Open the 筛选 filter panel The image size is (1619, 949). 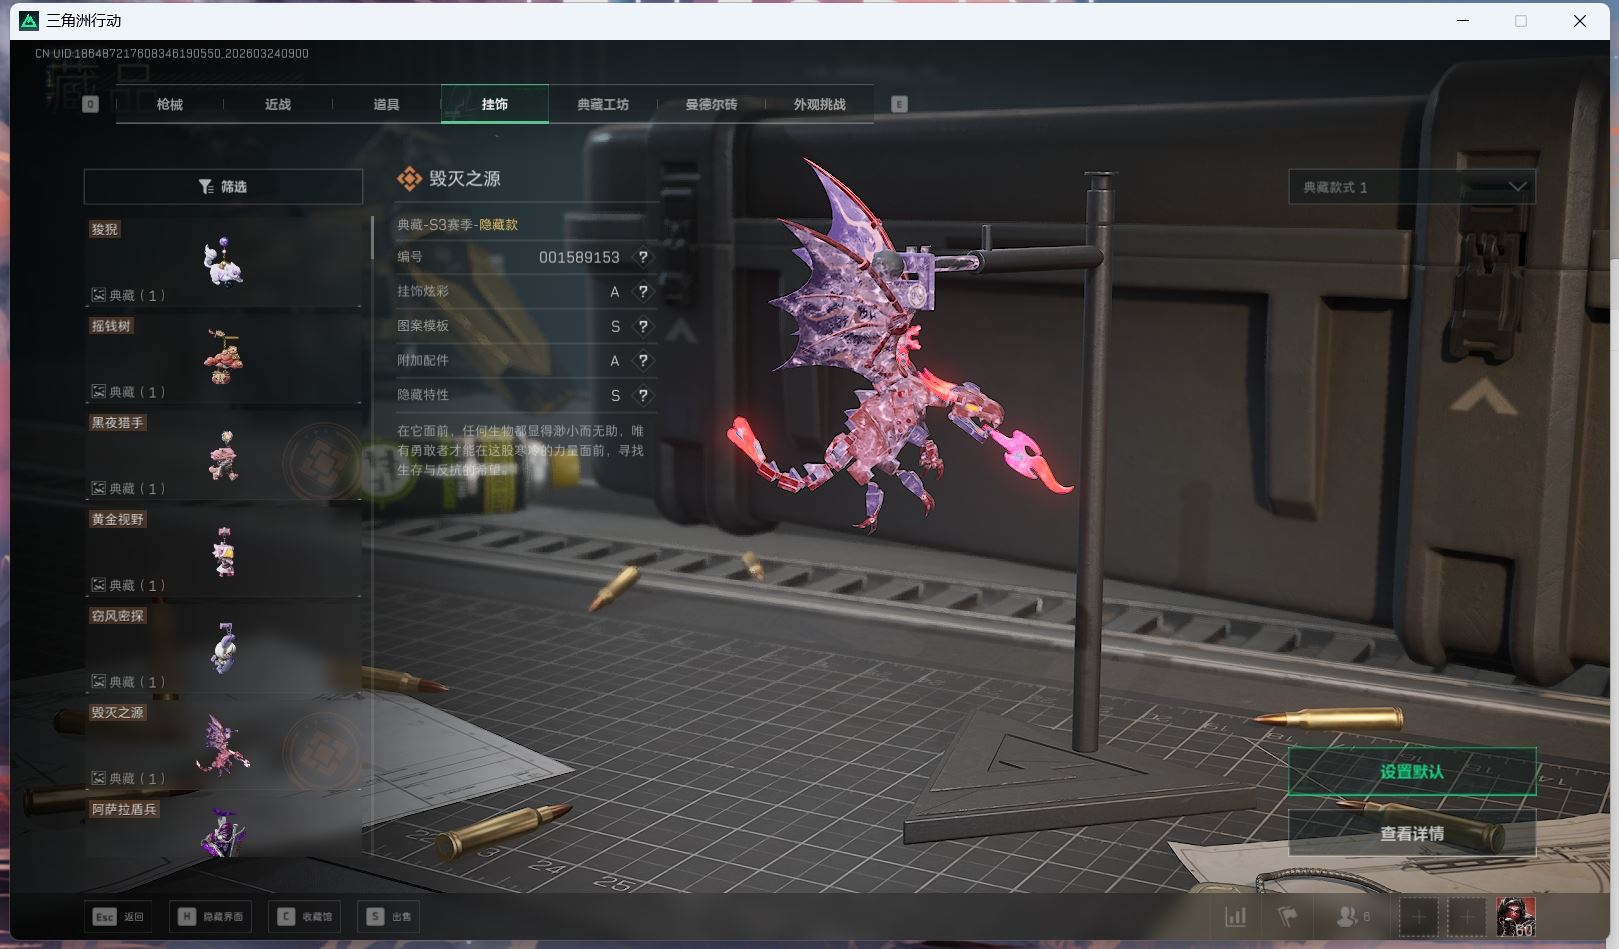point(223,187)
